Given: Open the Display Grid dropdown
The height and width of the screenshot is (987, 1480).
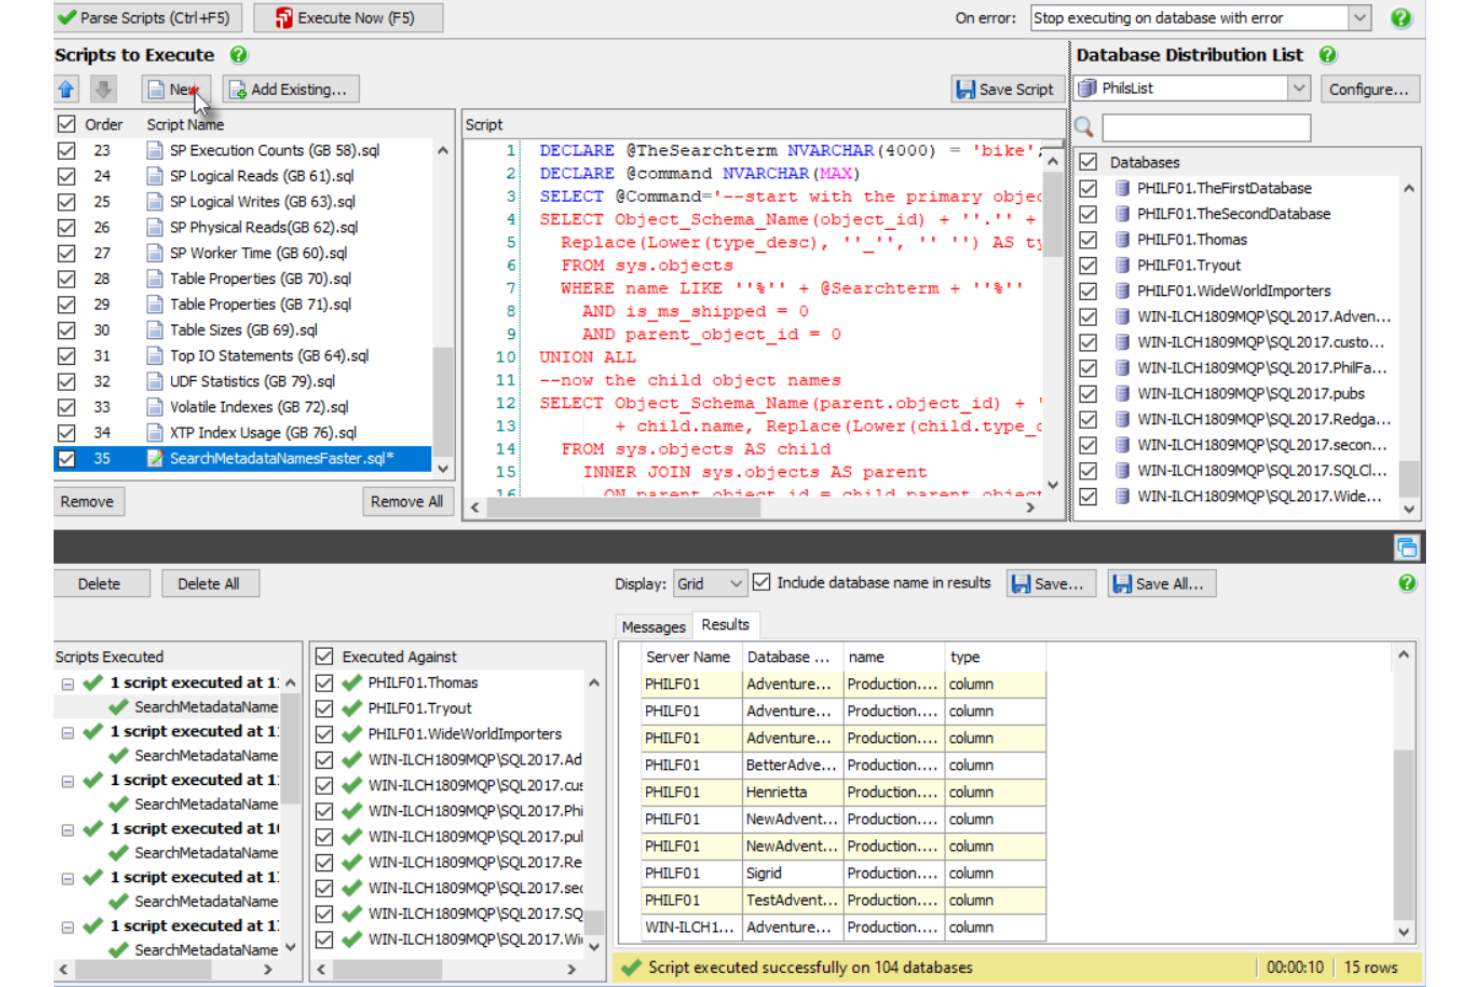Looking at the screenshot, I should tap(737, 583).
